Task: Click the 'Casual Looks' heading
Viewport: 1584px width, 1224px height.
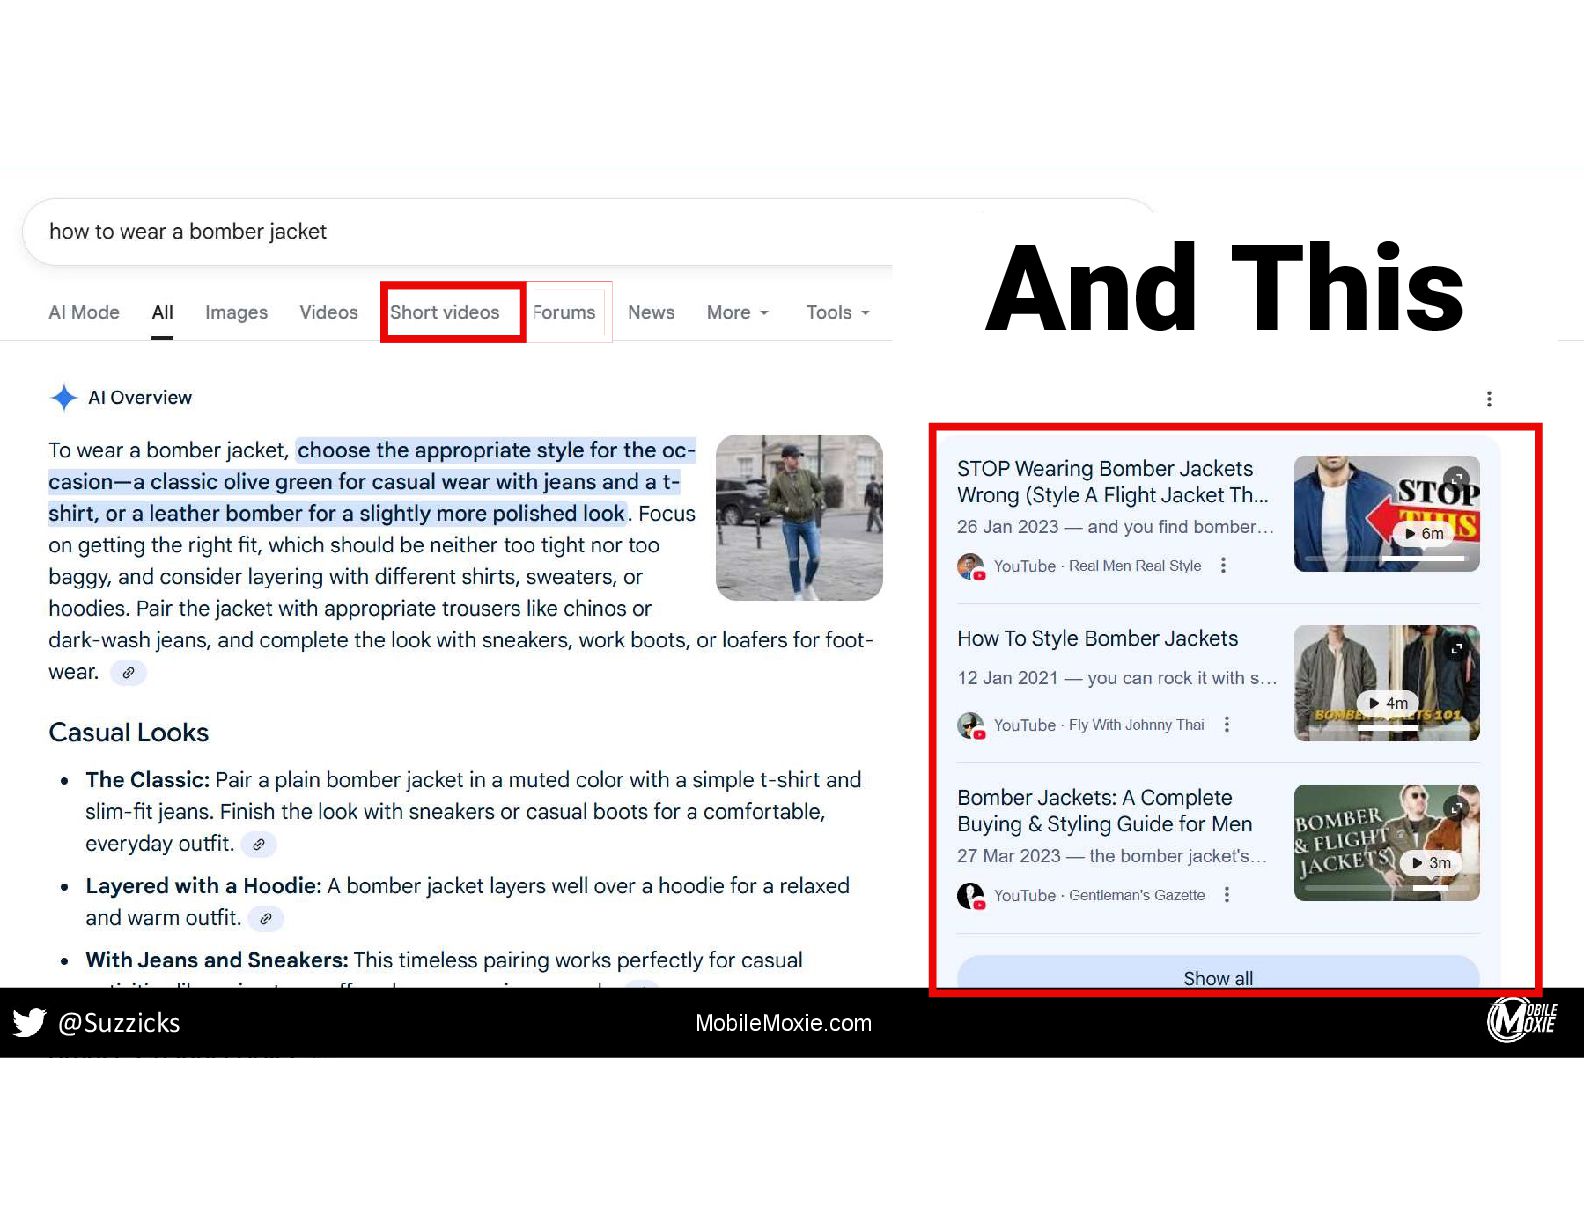Action: (x=129, y=732)
